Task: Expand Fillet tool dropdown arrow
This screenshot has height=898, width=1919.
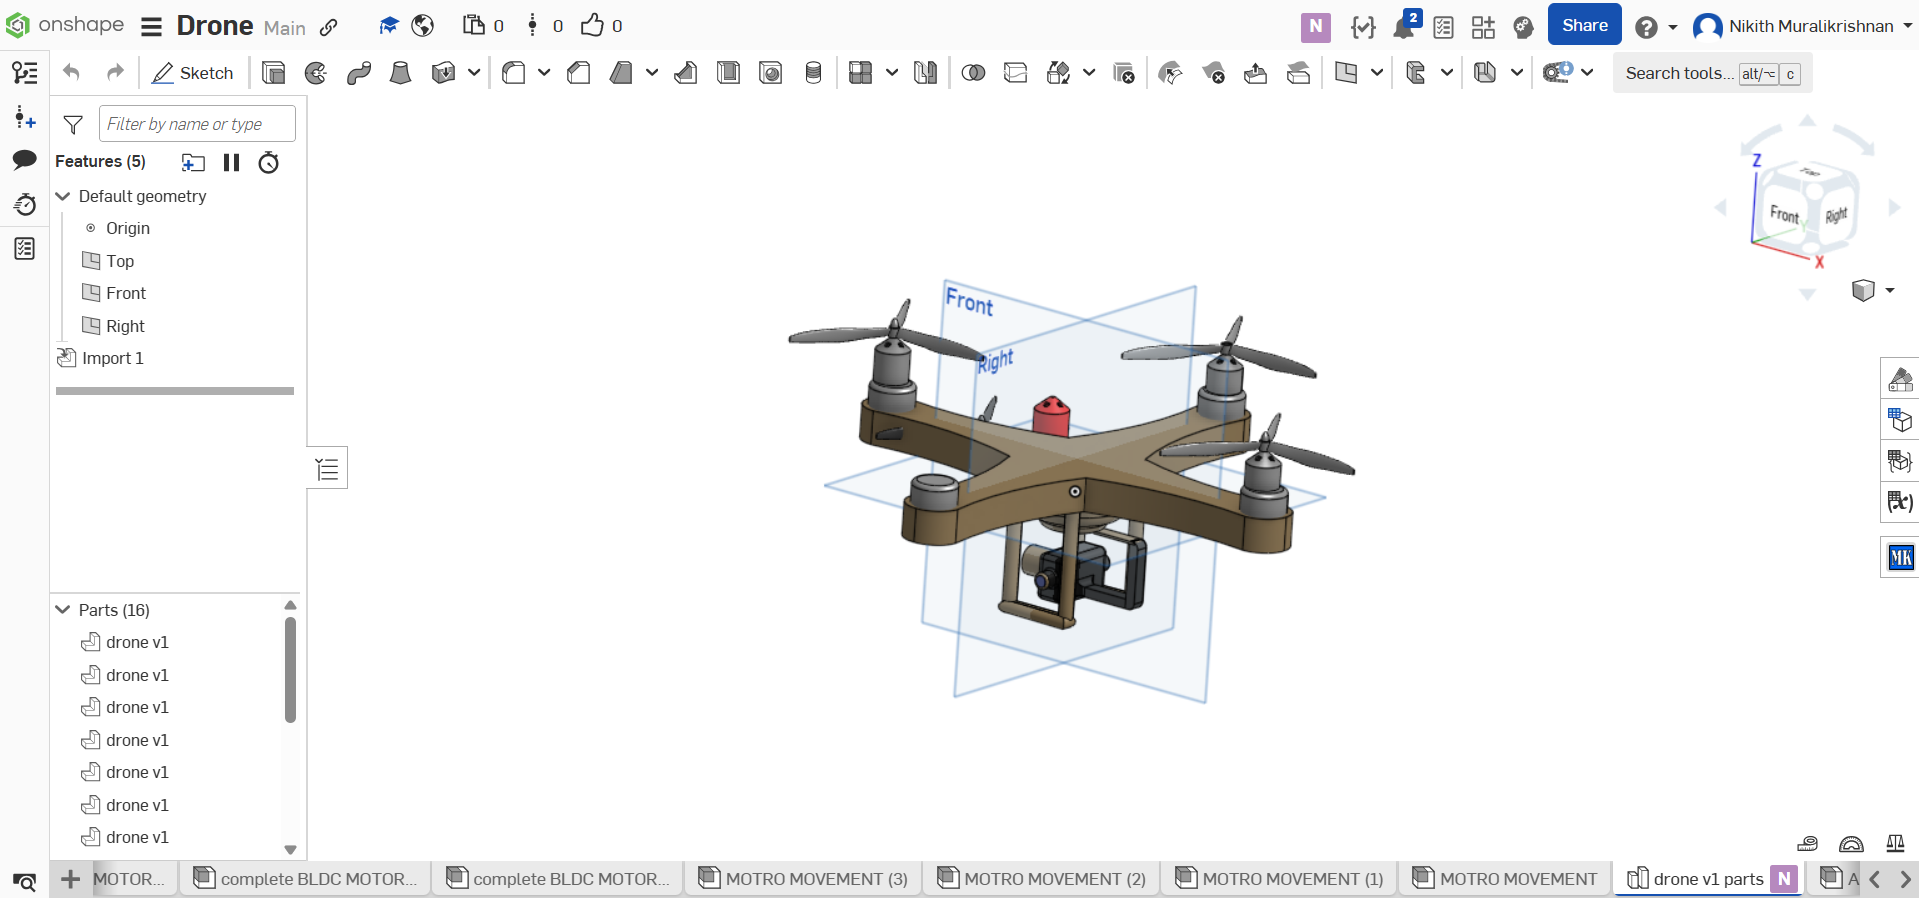Action: pos(544,72)
